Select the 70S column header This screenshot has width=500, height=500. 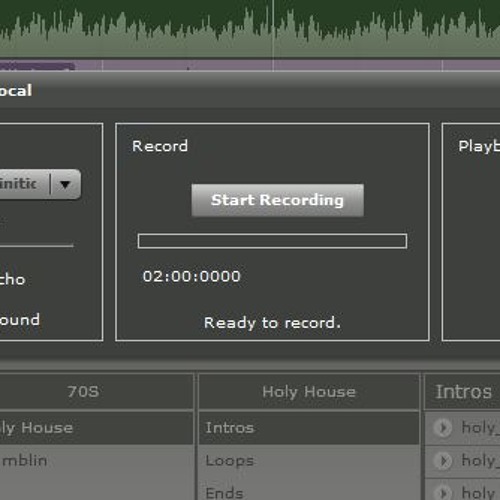(83, 391)
